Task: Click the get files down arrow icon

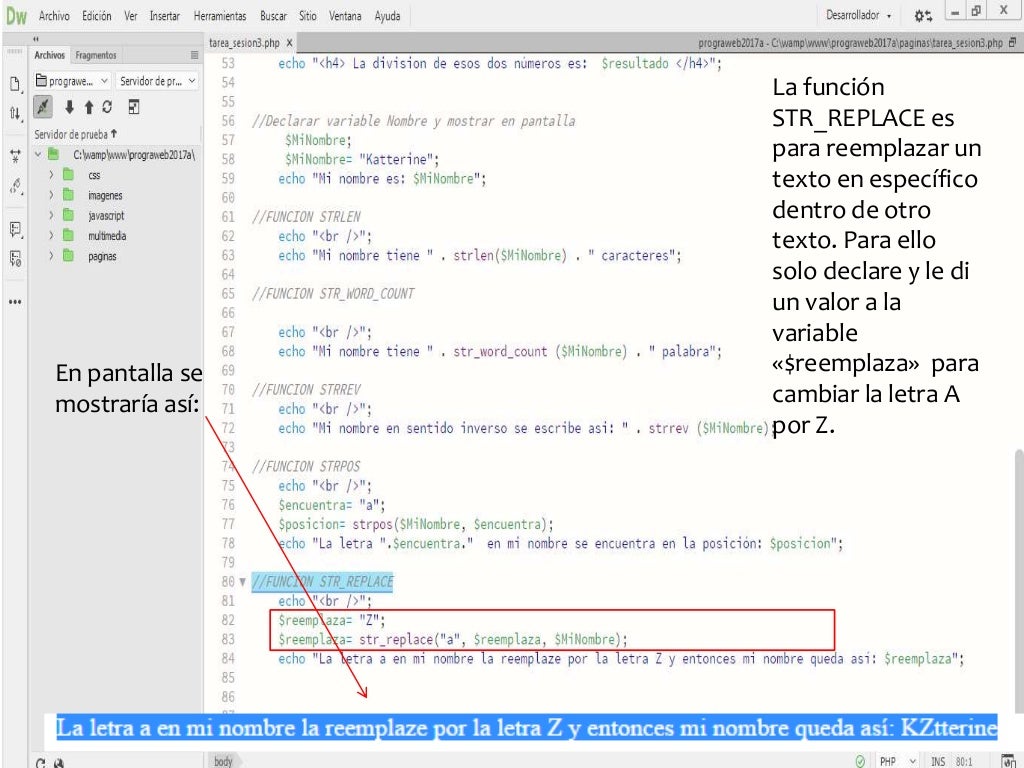Action: pos(70,107)
